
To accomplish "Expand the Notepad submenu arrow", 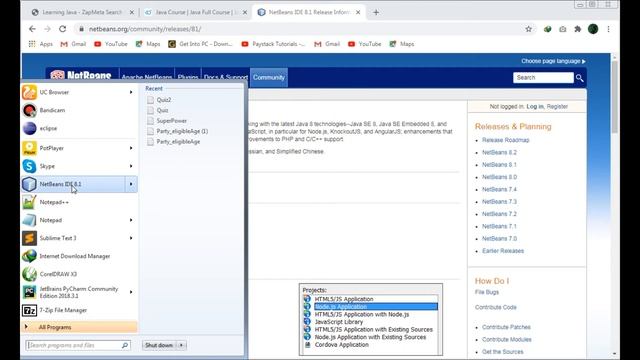I will tap(131, 220).
